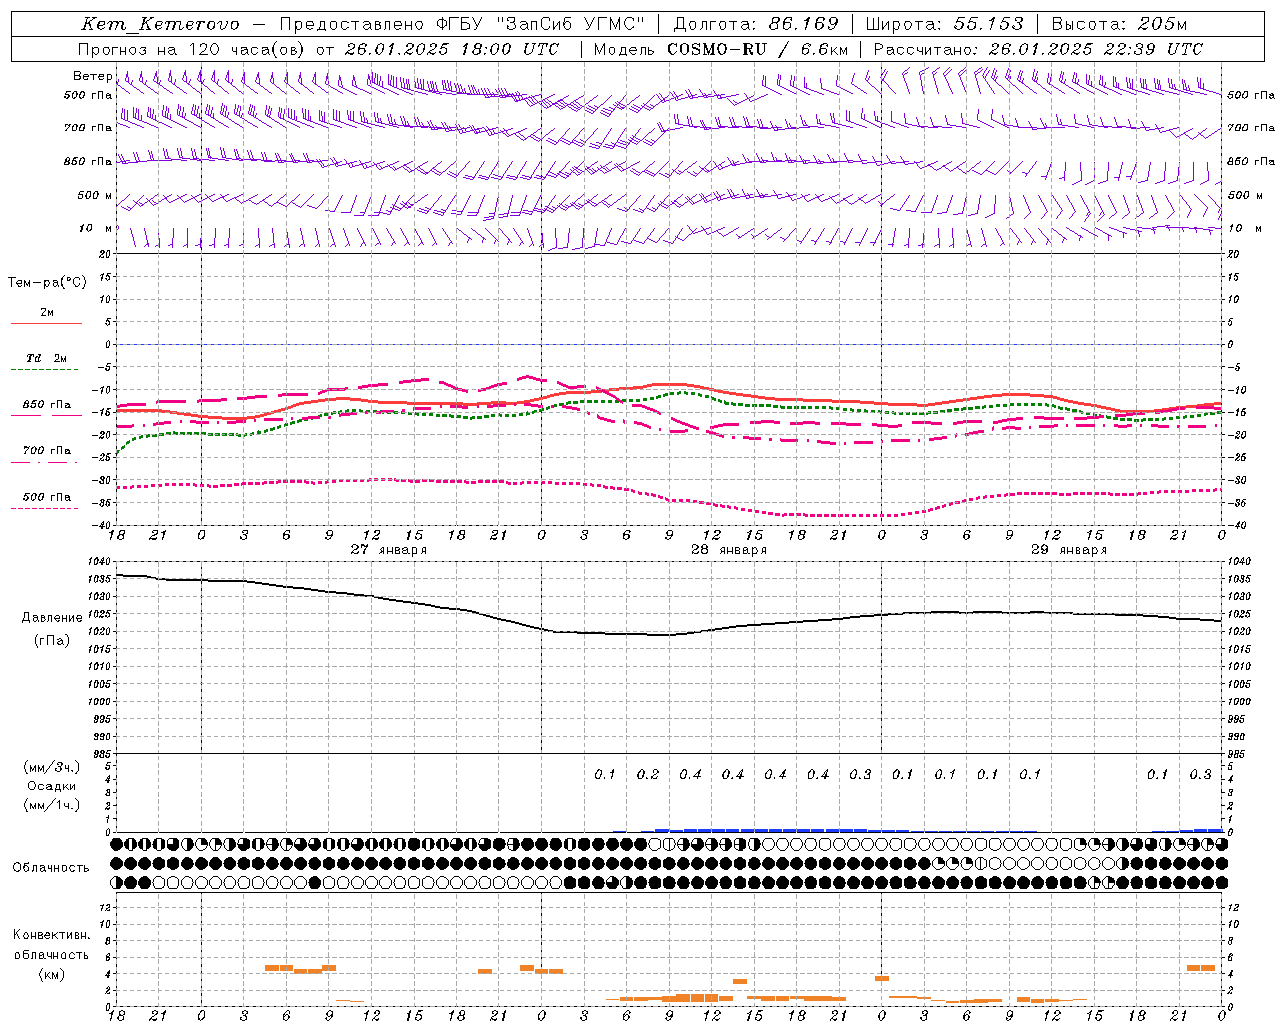
Task: Click the 'Ветер' wind section label
Action: click(92, 76)
